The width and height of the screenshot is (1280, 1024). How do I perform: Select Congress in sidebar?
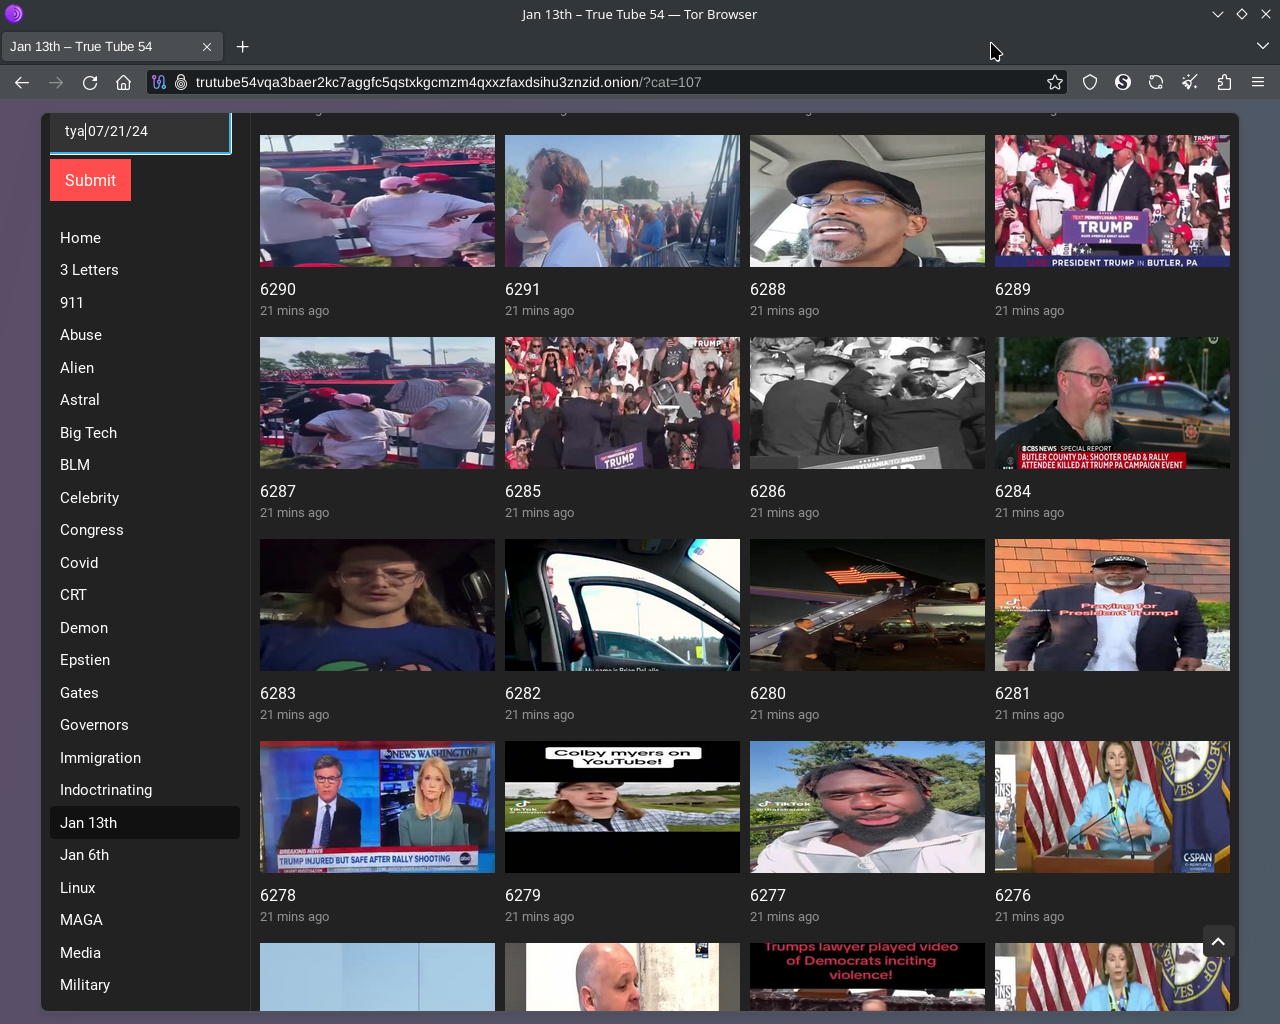(92, 530)
